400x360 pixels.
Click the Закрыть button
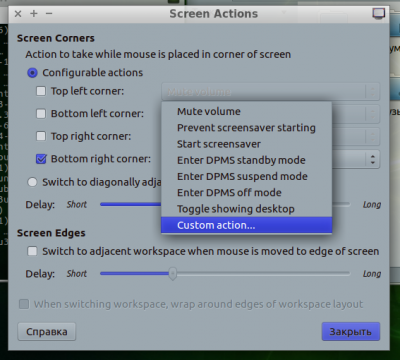pyautogui.click(x=351, y=332)
